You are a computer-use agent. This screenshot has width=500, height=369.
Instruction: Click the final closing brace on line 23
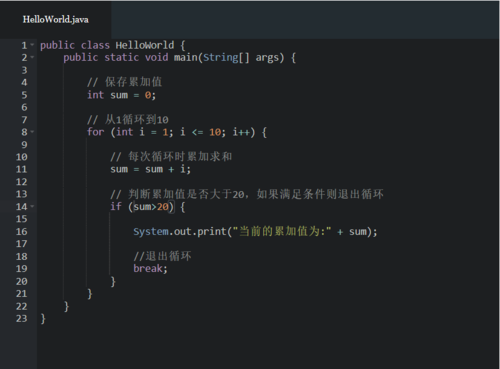point(43,319)
